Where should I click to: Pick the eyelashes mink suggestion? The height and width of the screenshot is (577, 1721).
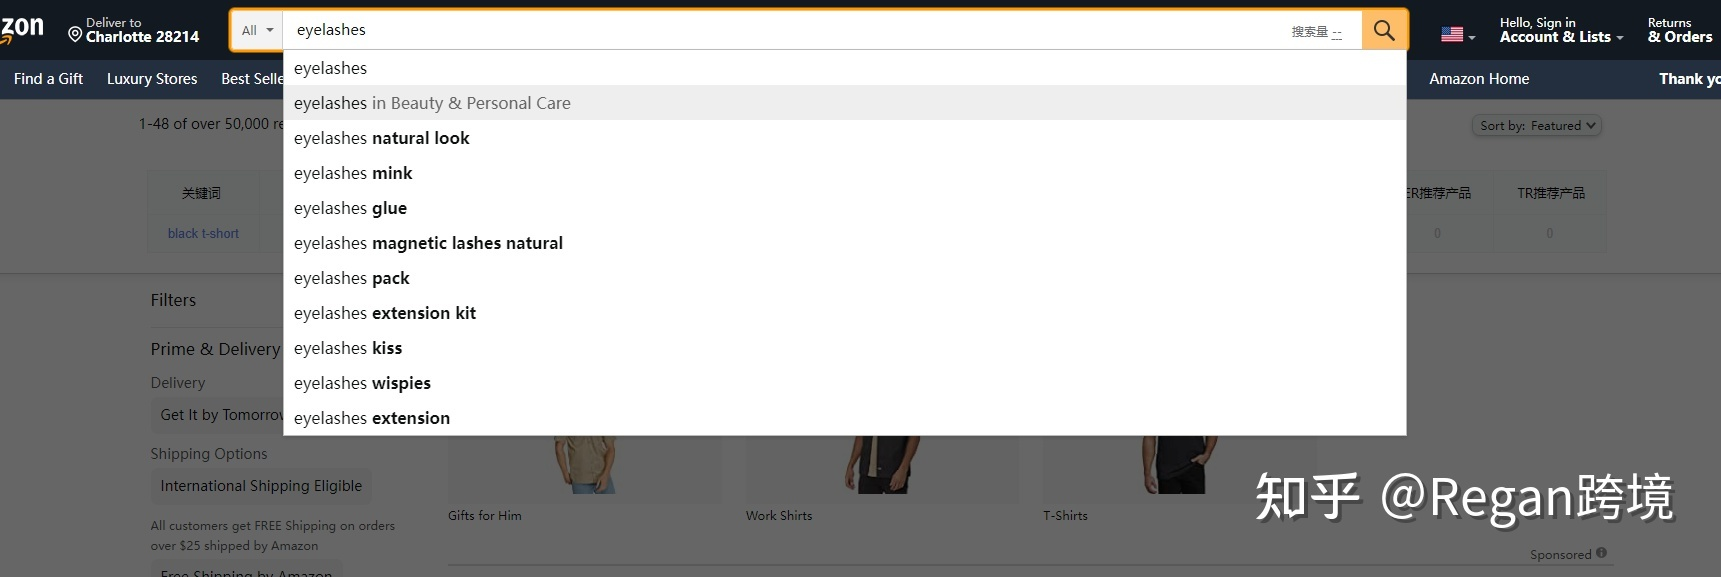tap(353, 173)
